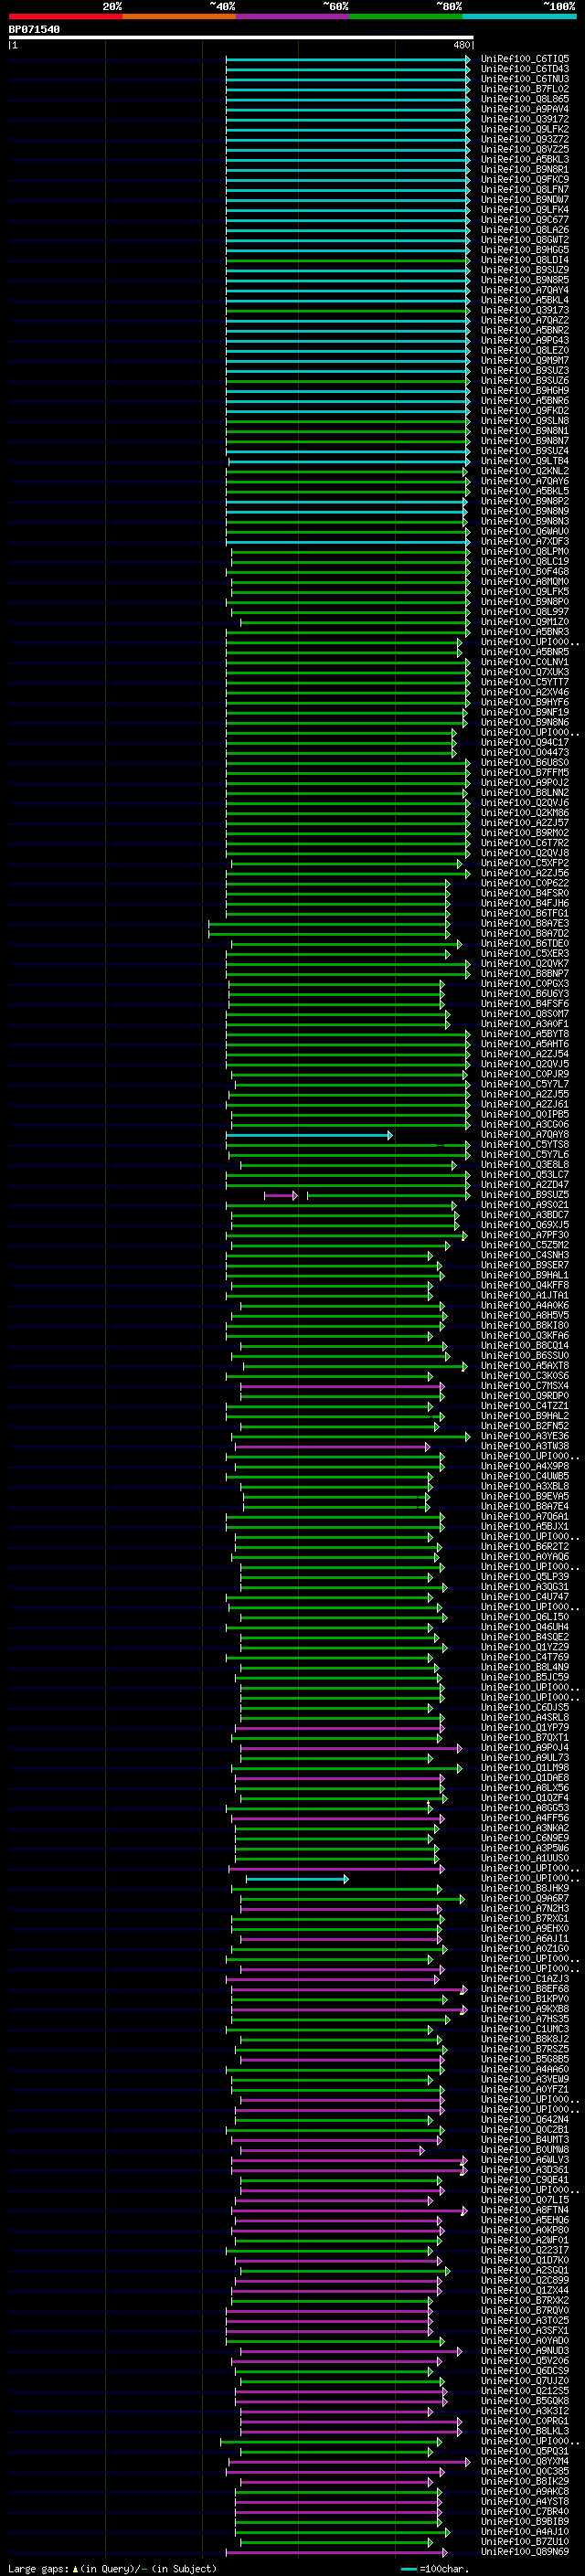Click the label UniRef100_A5BKL3
The width and height of the screenshot is (585, 2576).
coord(525,159)
